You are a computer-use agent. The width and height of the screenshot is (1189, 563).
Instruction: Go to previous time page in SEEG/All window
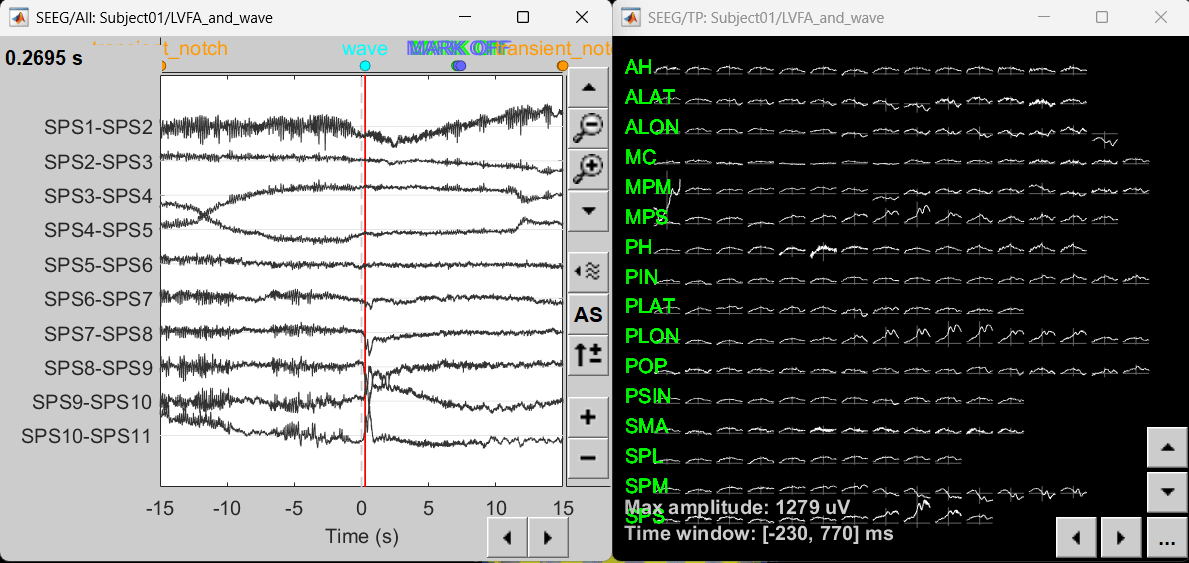(x=507, y=537)
